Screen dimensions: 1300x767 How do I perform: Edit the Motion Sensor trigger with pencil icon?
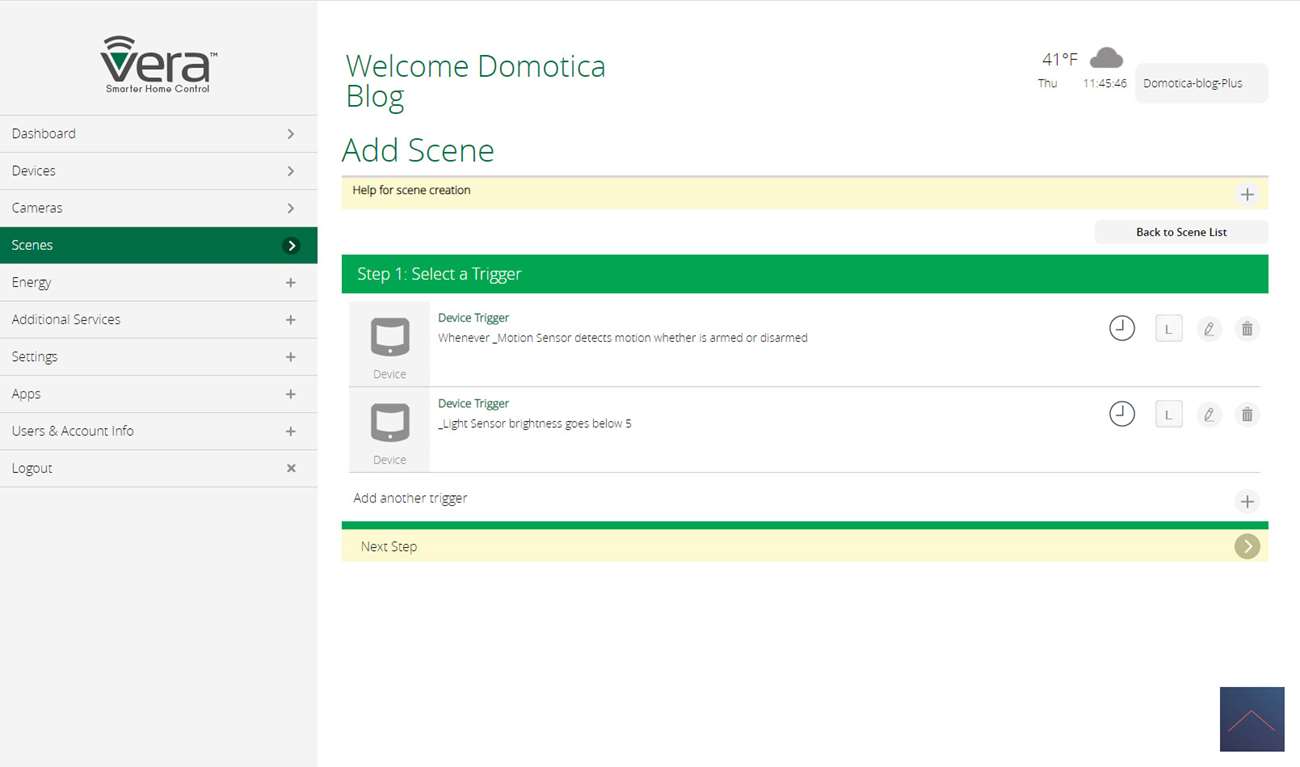(1209, 328)
